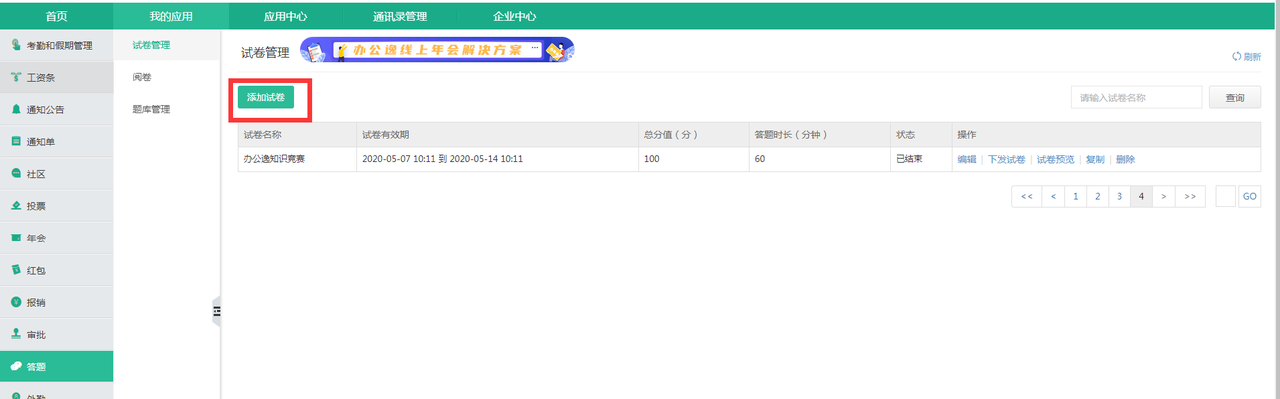Select page 3 in pagination
Viewport: 1280px width, 399px height.
click(x=1119, y=196)
